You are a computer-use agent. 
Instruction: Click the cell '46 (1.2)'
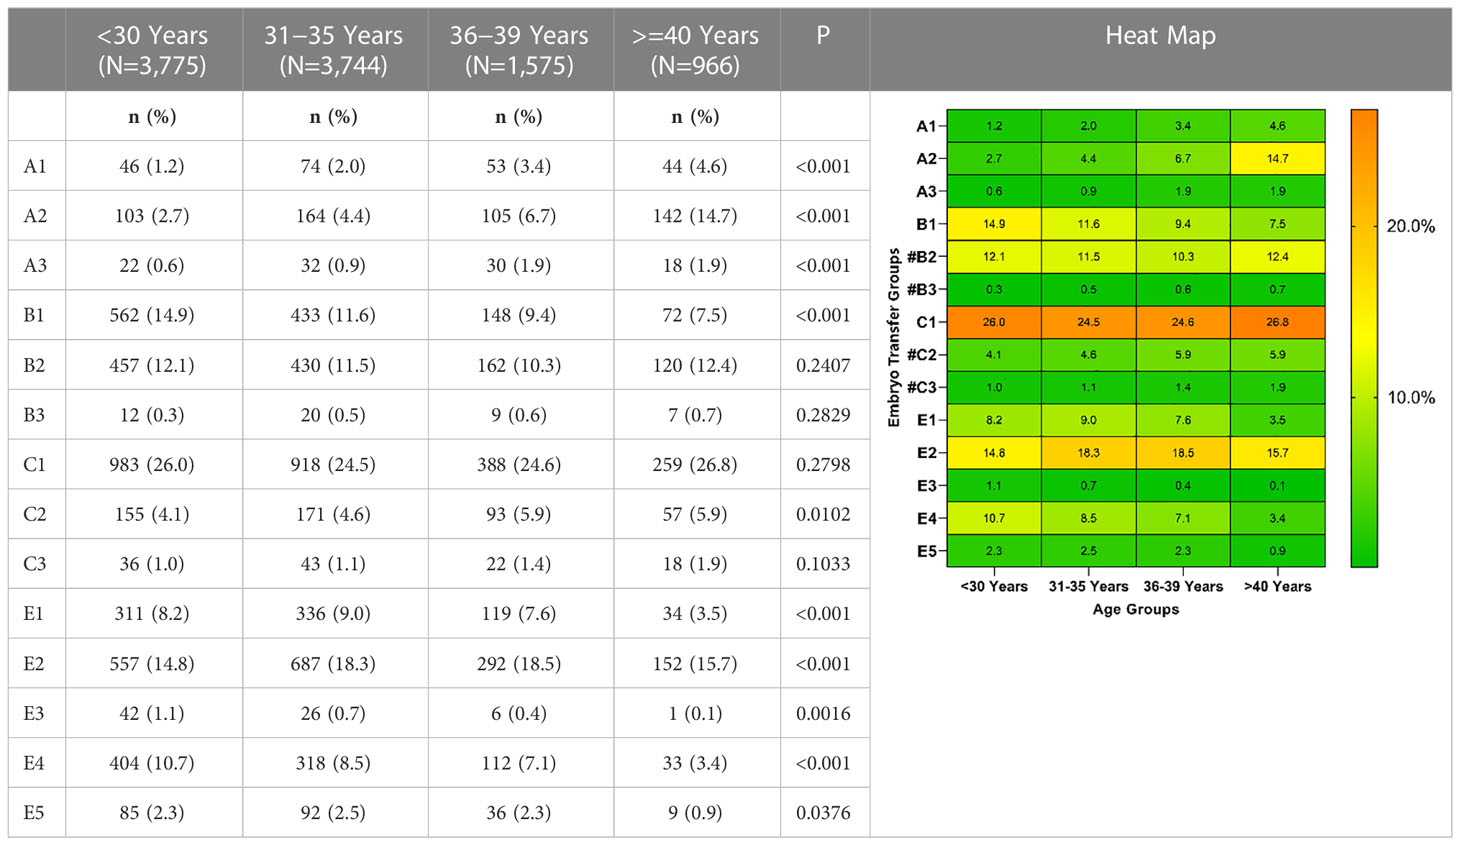[152, 166]
